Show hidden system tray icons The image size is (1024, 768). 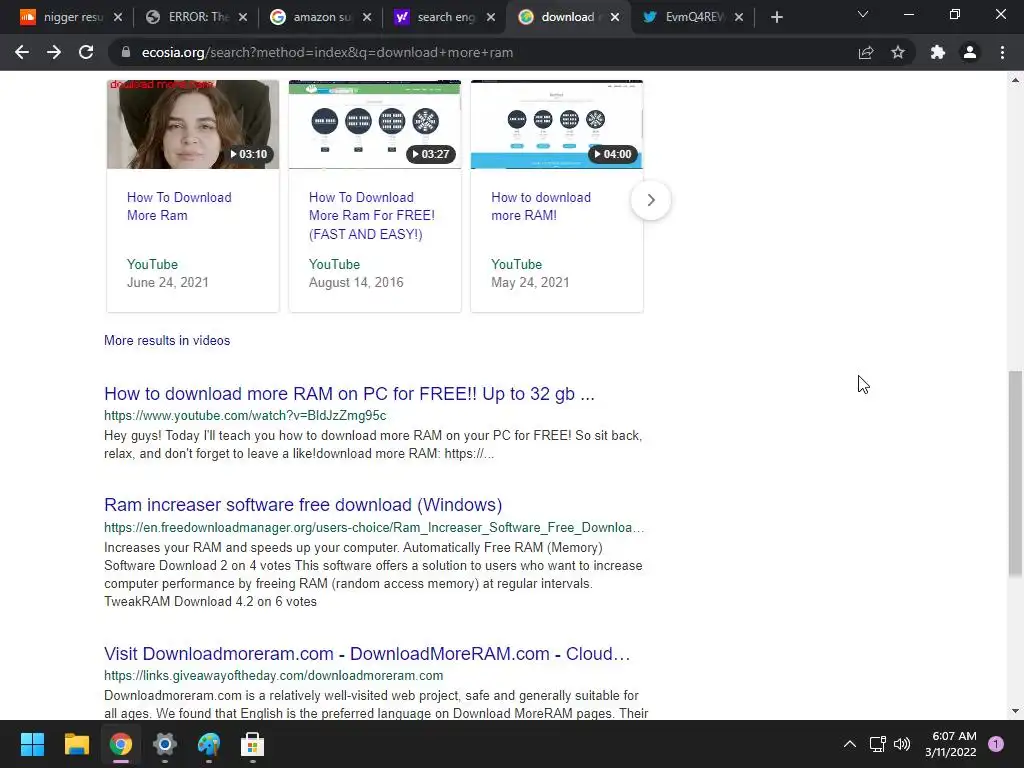click(x=850, y=744)
